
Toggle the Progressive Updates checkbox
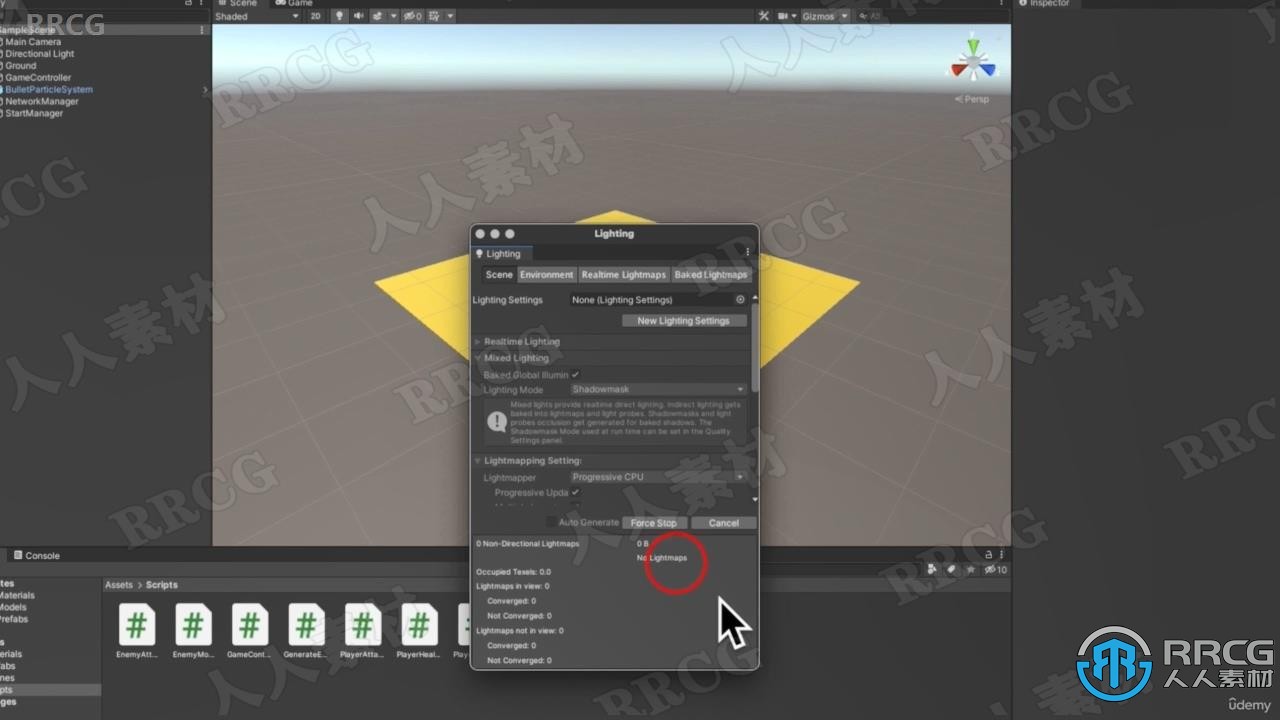point(575,493)
